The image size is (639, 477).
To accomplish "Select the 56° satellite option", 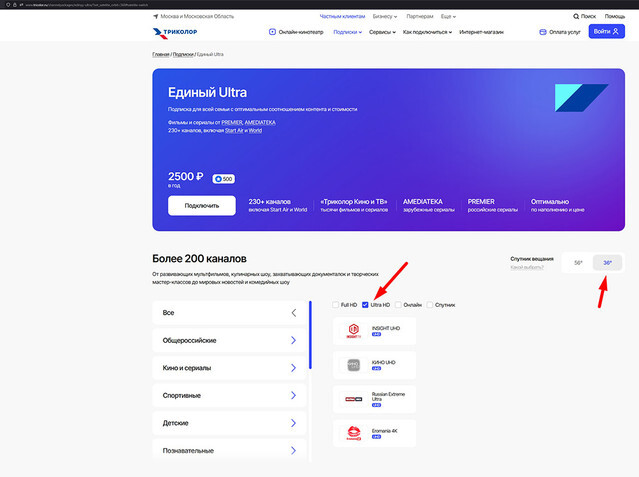I will 577,263.
